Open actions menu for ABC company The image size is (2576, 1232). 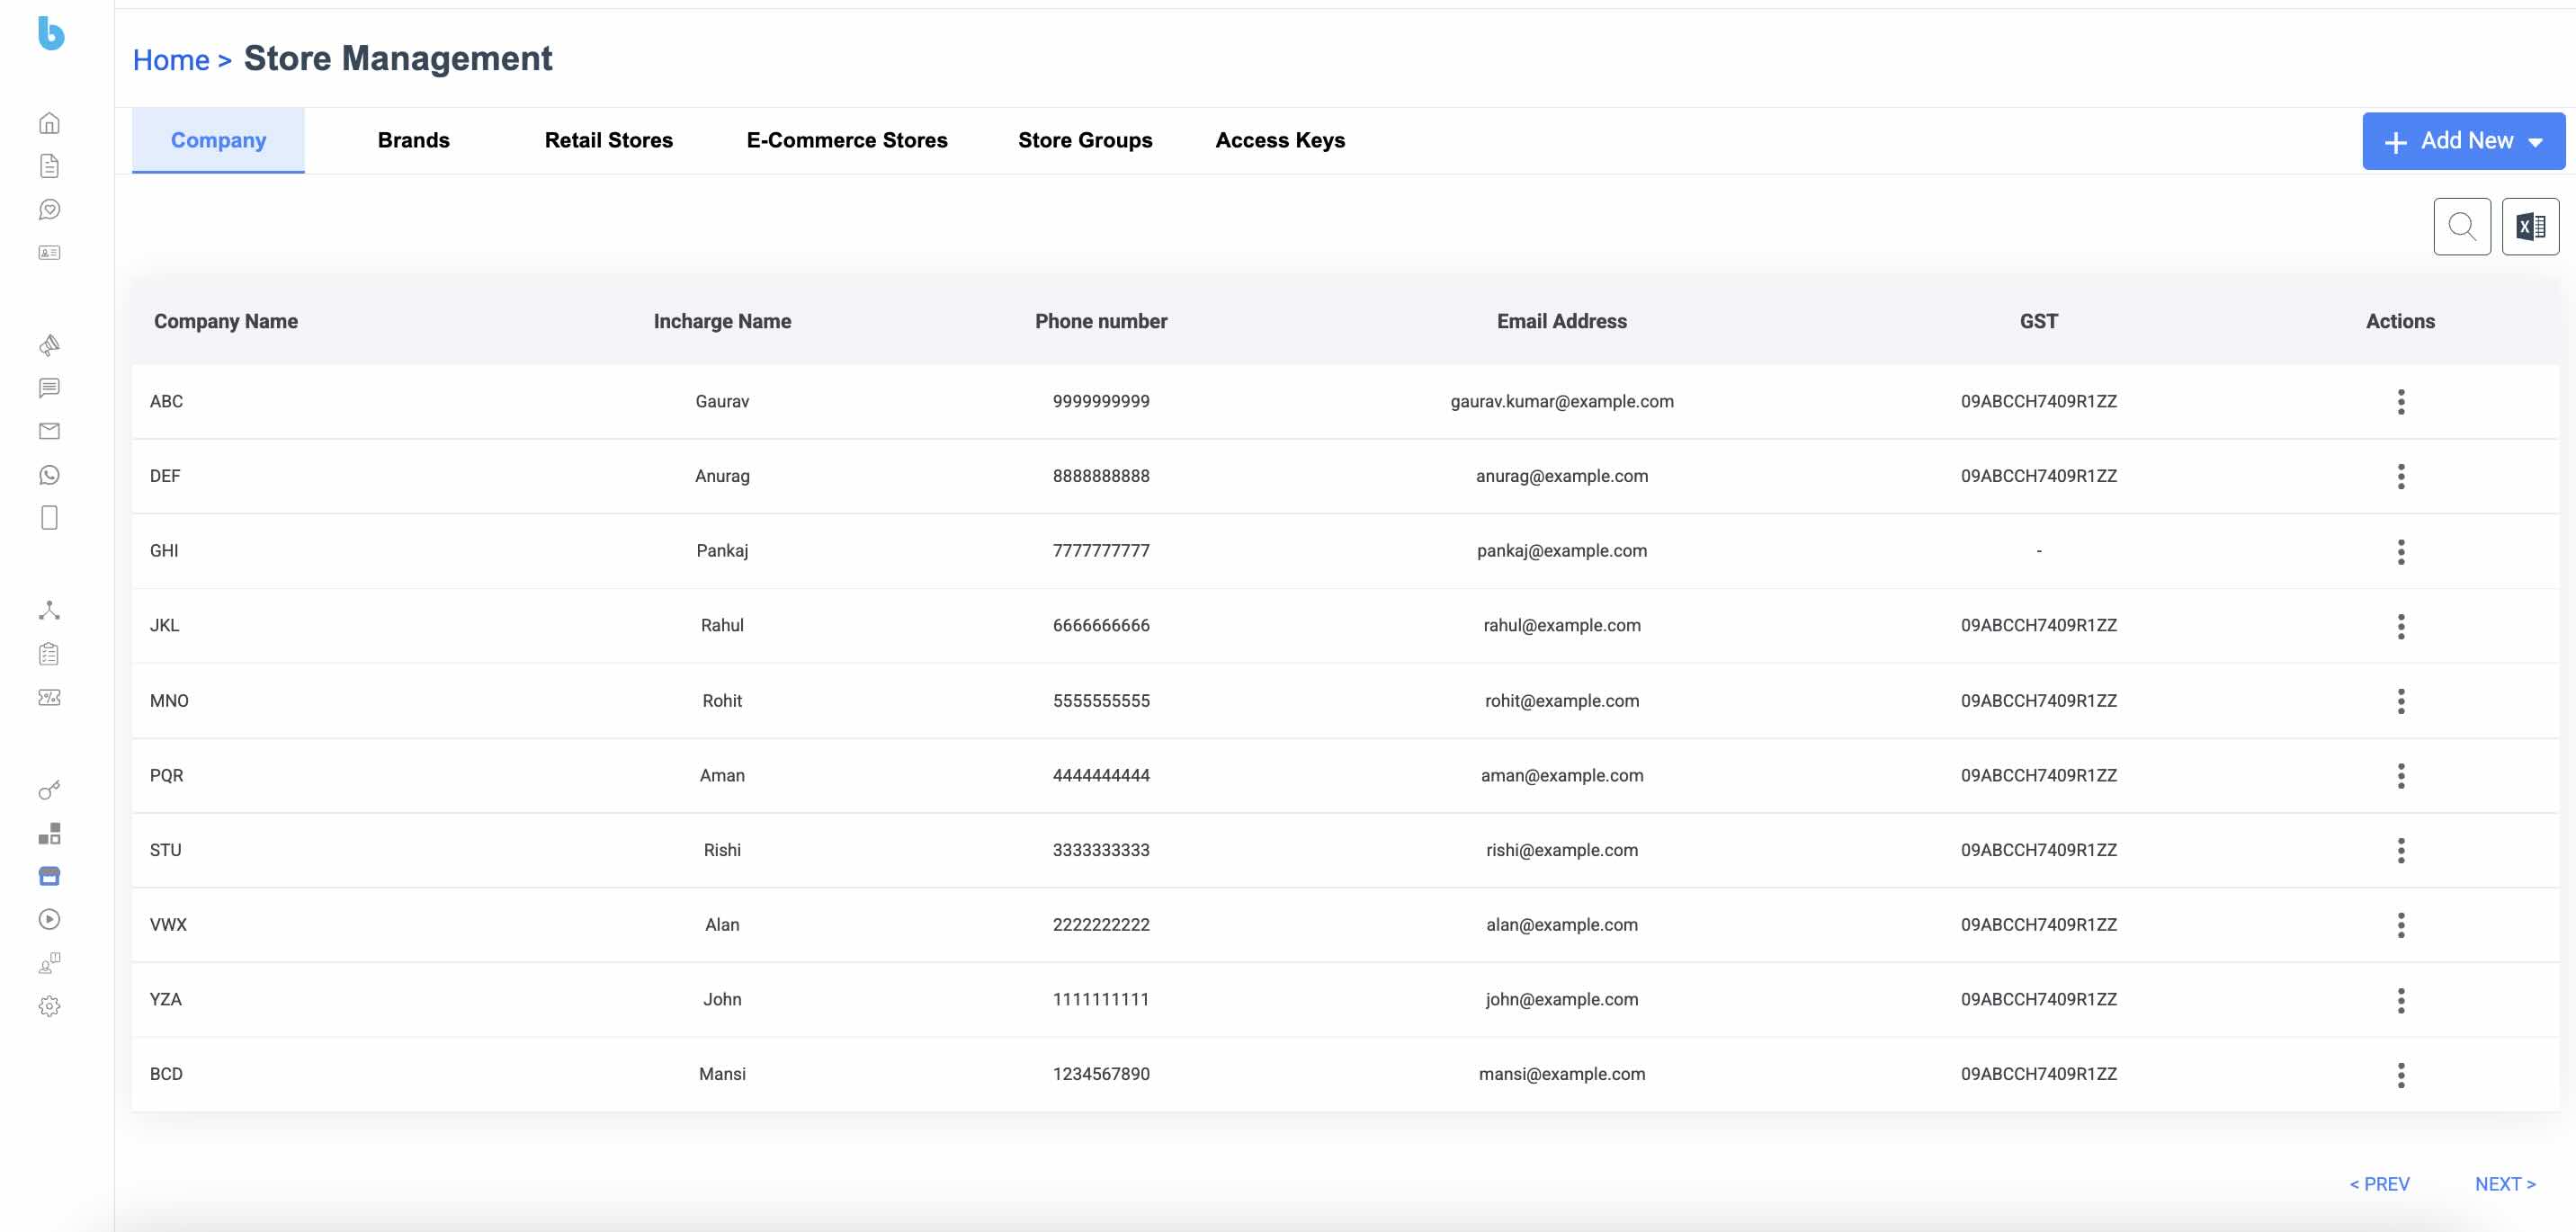tap(2400, 402)
